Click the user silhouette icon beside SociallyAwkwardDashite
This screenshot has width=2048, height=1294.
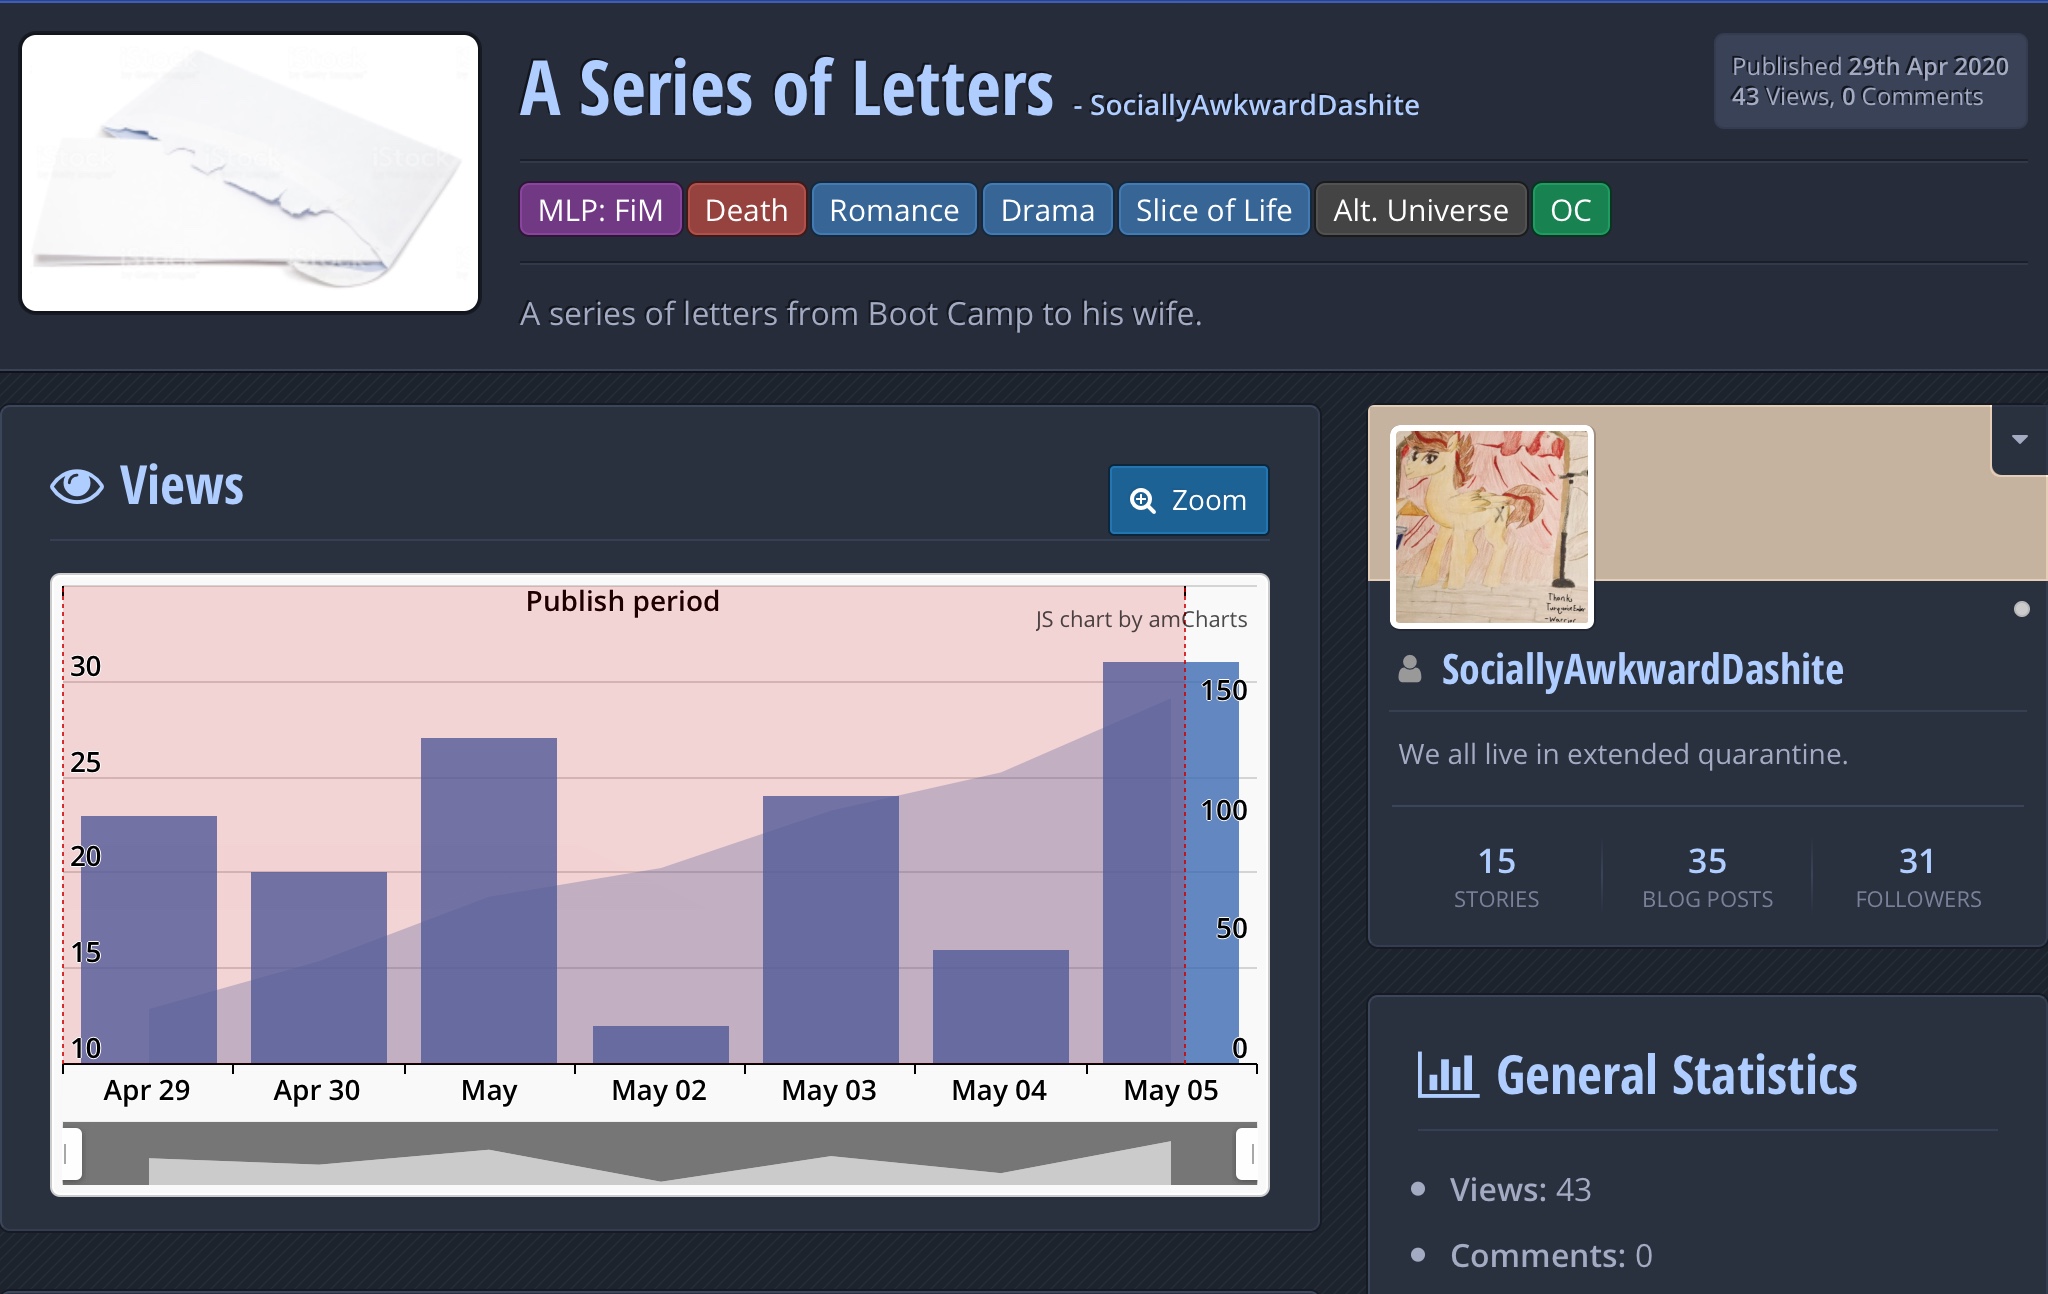pyautogui.click(x=1410, y=669)
